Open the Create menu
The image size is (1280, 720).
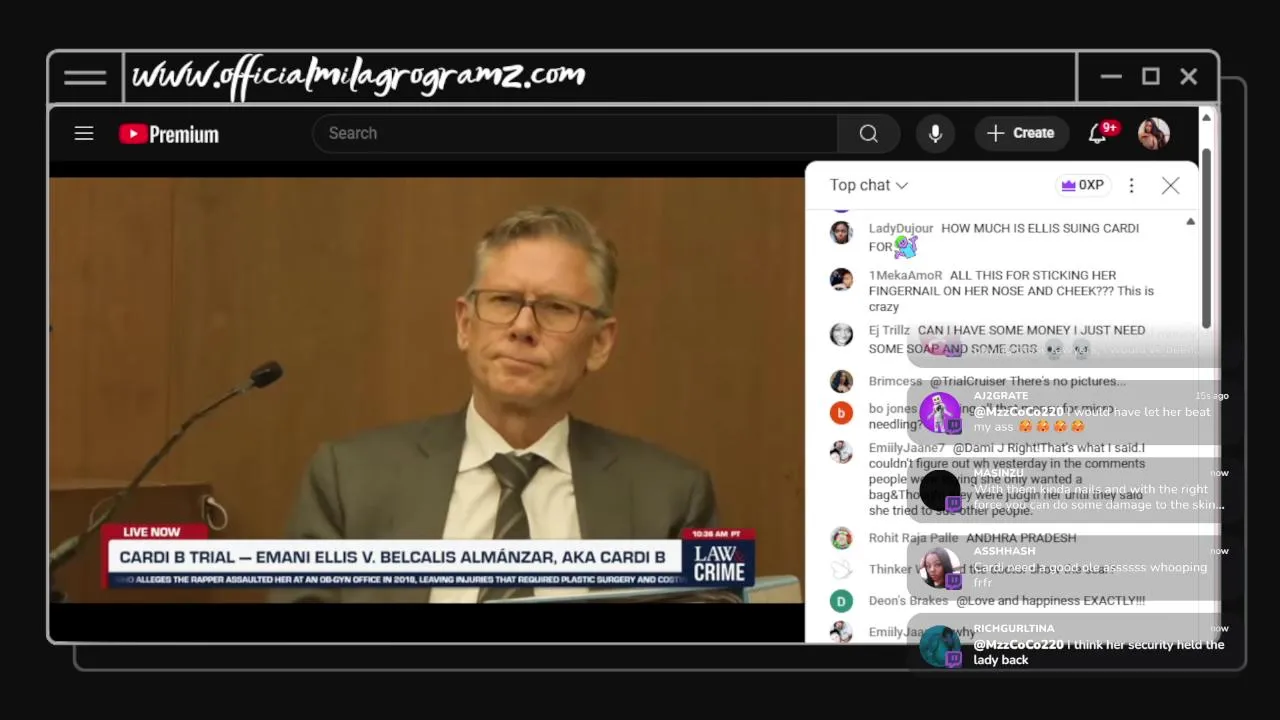point(1020,133)
